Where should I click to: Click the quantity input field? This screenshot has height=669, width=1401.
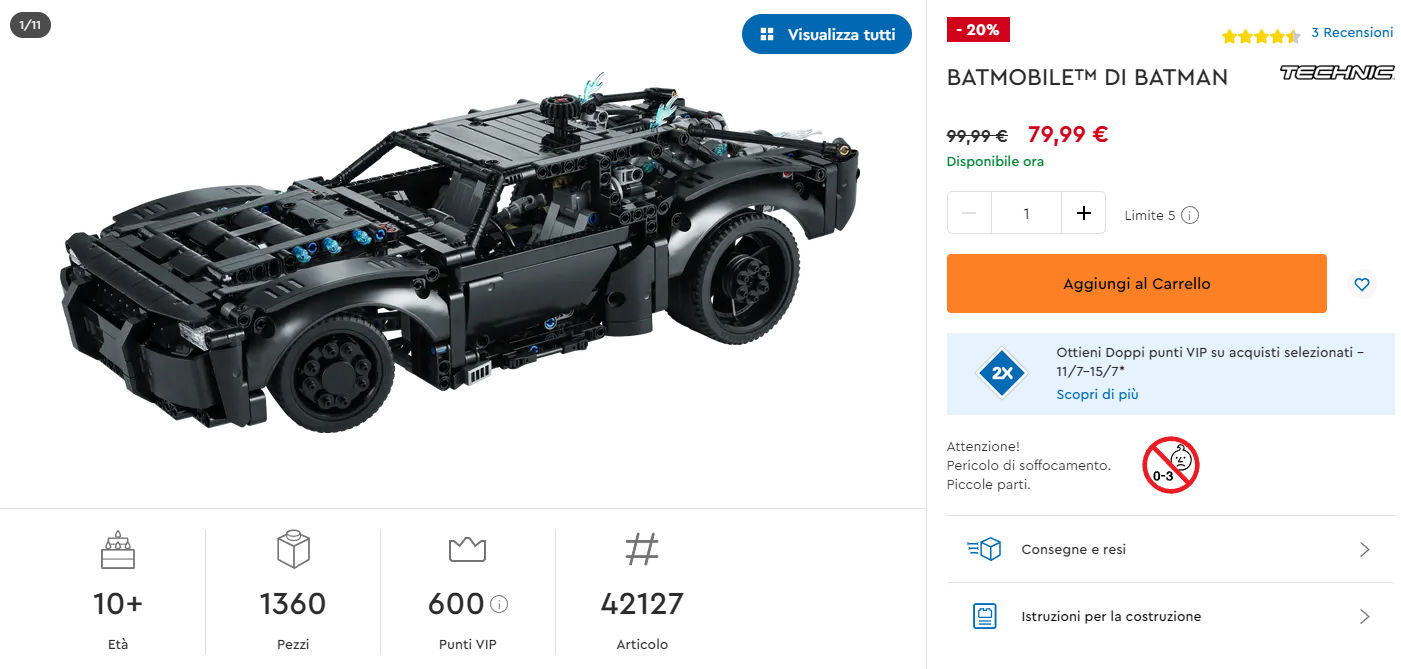click(1026, 213)
